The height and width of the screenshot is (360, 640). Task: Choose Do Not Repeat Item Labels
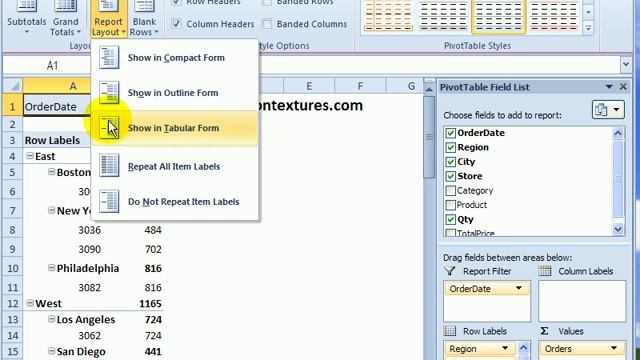click(x=176, y=202)
